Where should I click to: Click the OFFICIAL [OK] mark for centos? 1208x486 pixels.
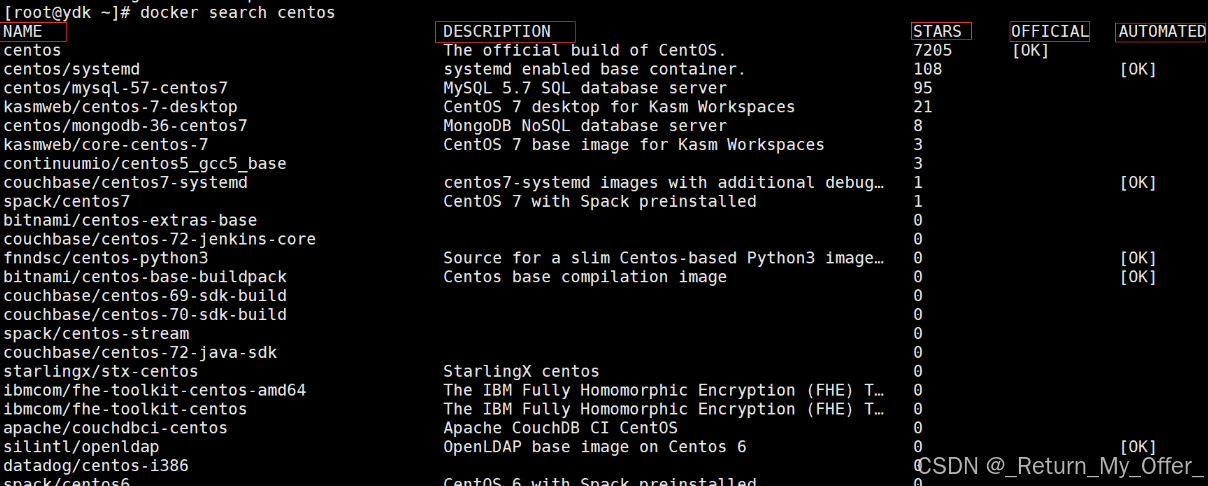[x=1030, y=50]
